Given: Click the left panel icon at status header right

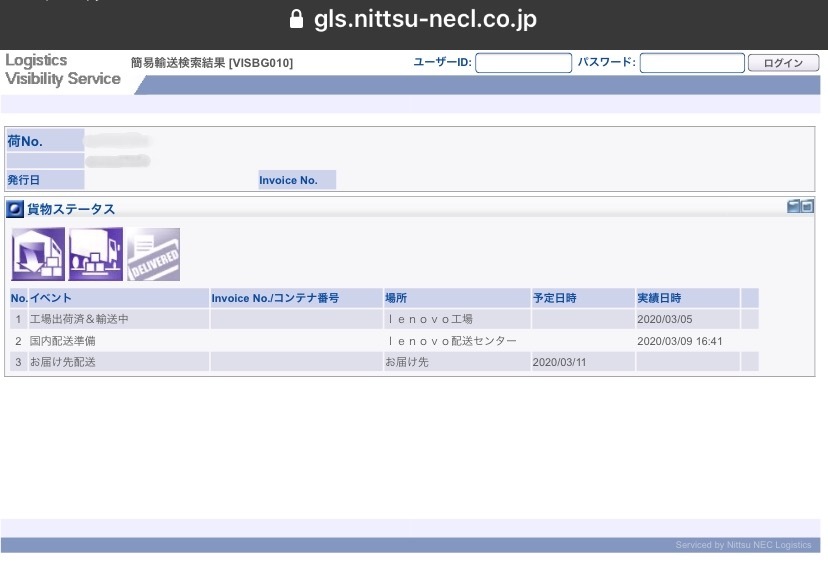Looking at the screenshot, I should pyautogui.click(x=794, y=207).
